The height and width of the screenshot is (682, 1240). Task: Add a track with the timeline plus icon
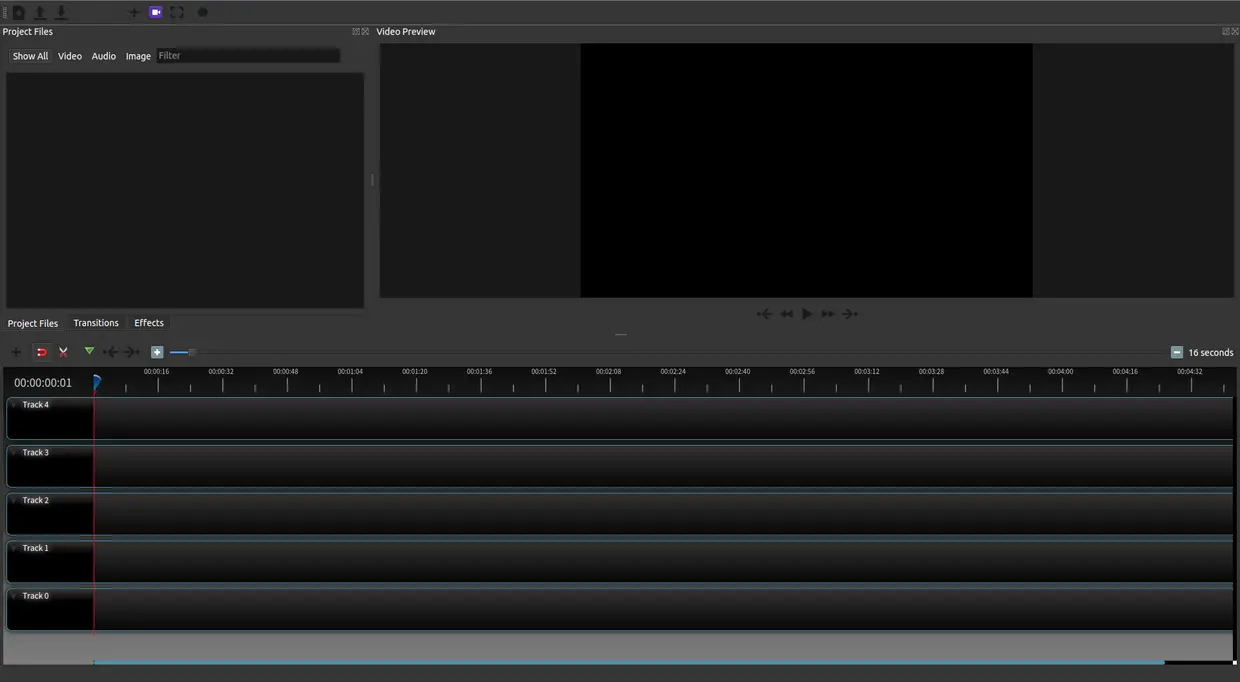point(16,352)
